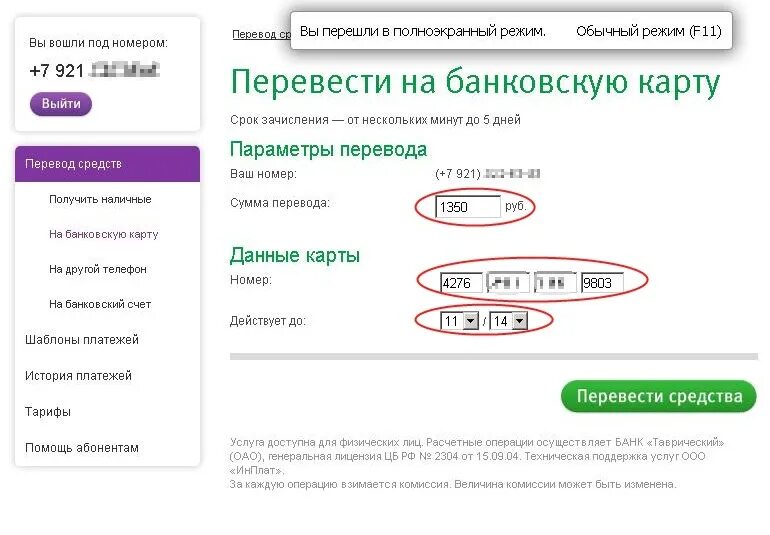Open Тарифы page
The width and height of the screenshot is (770, 535).
pyautogui.click(x=48, y=412)
